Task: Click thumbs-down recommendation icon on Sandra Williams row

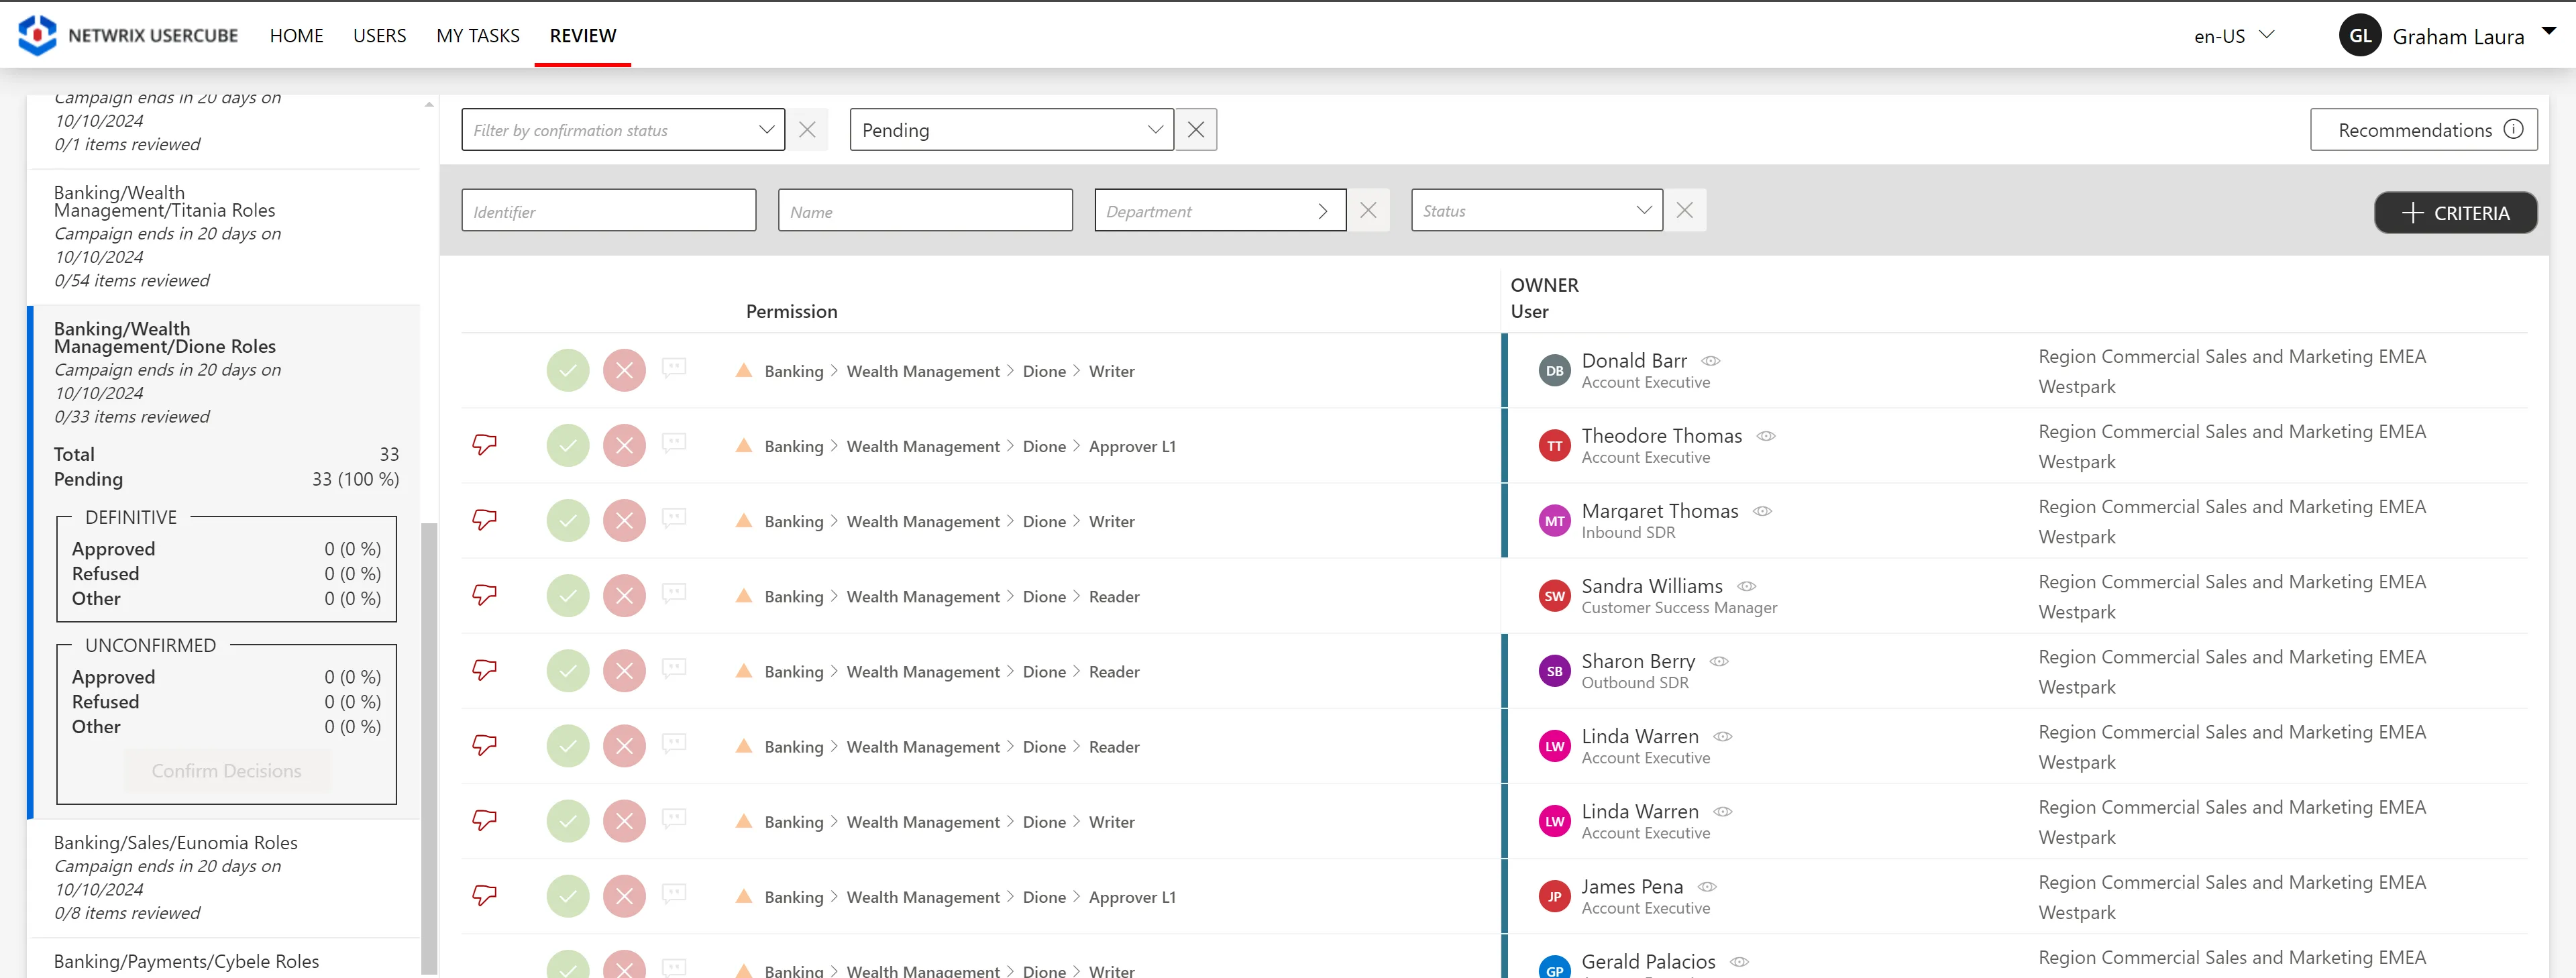Action: (484, 595)
